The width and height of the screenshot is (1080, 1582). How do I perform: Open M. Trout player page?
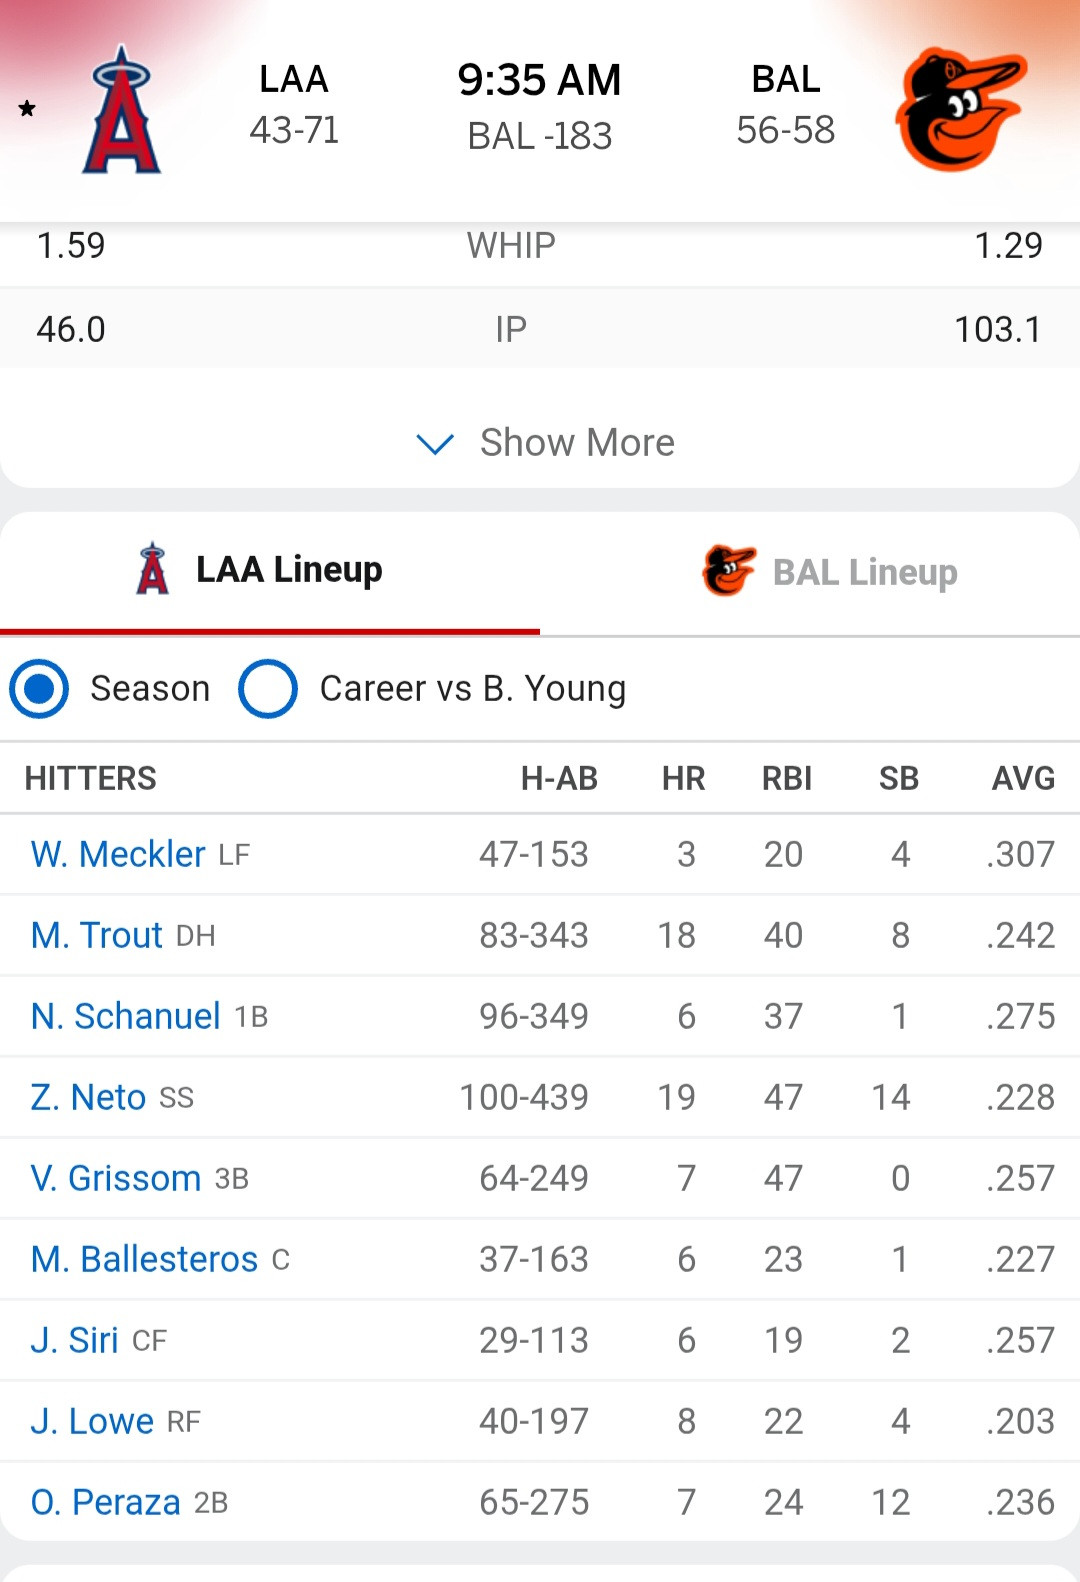click(97, 935)
